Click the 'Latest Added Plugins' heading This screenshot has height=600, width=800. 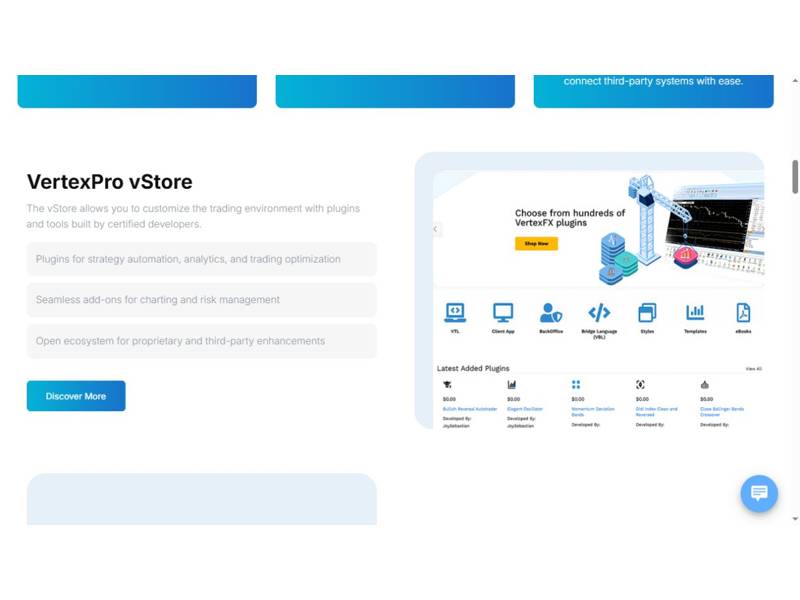[x=473, y=368]
